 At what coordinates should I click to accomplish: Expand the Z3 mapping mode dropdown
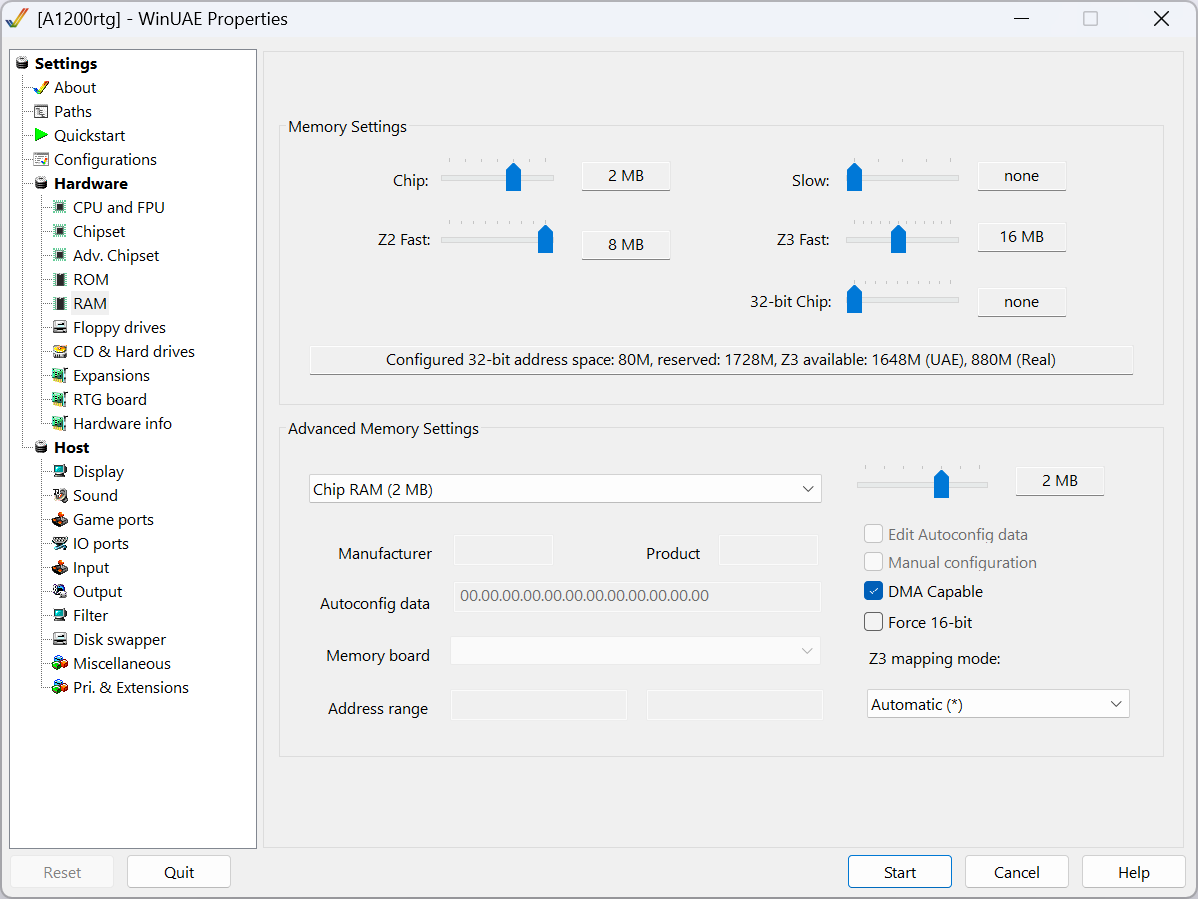tap(997, 704)
